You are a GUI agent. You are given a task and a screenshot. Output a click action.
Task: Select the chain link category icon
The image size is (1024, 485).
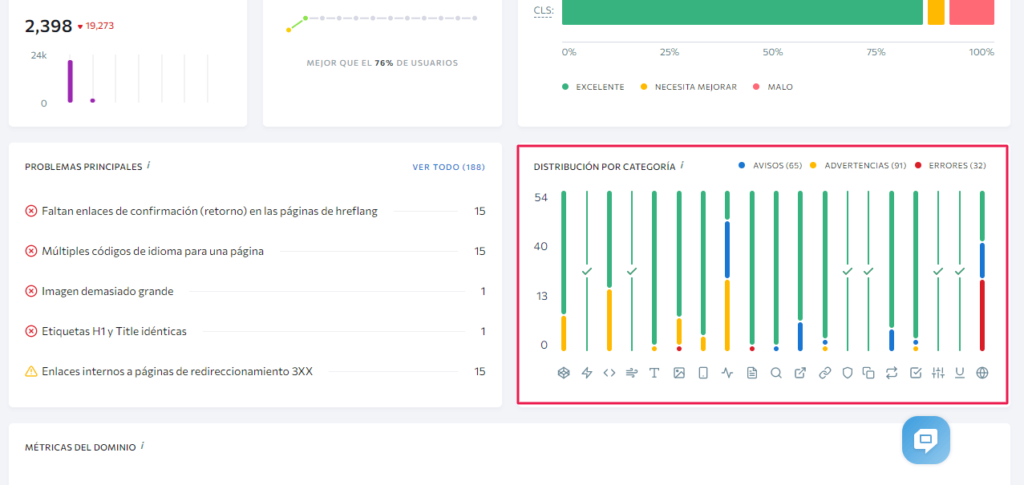[825, 373]
